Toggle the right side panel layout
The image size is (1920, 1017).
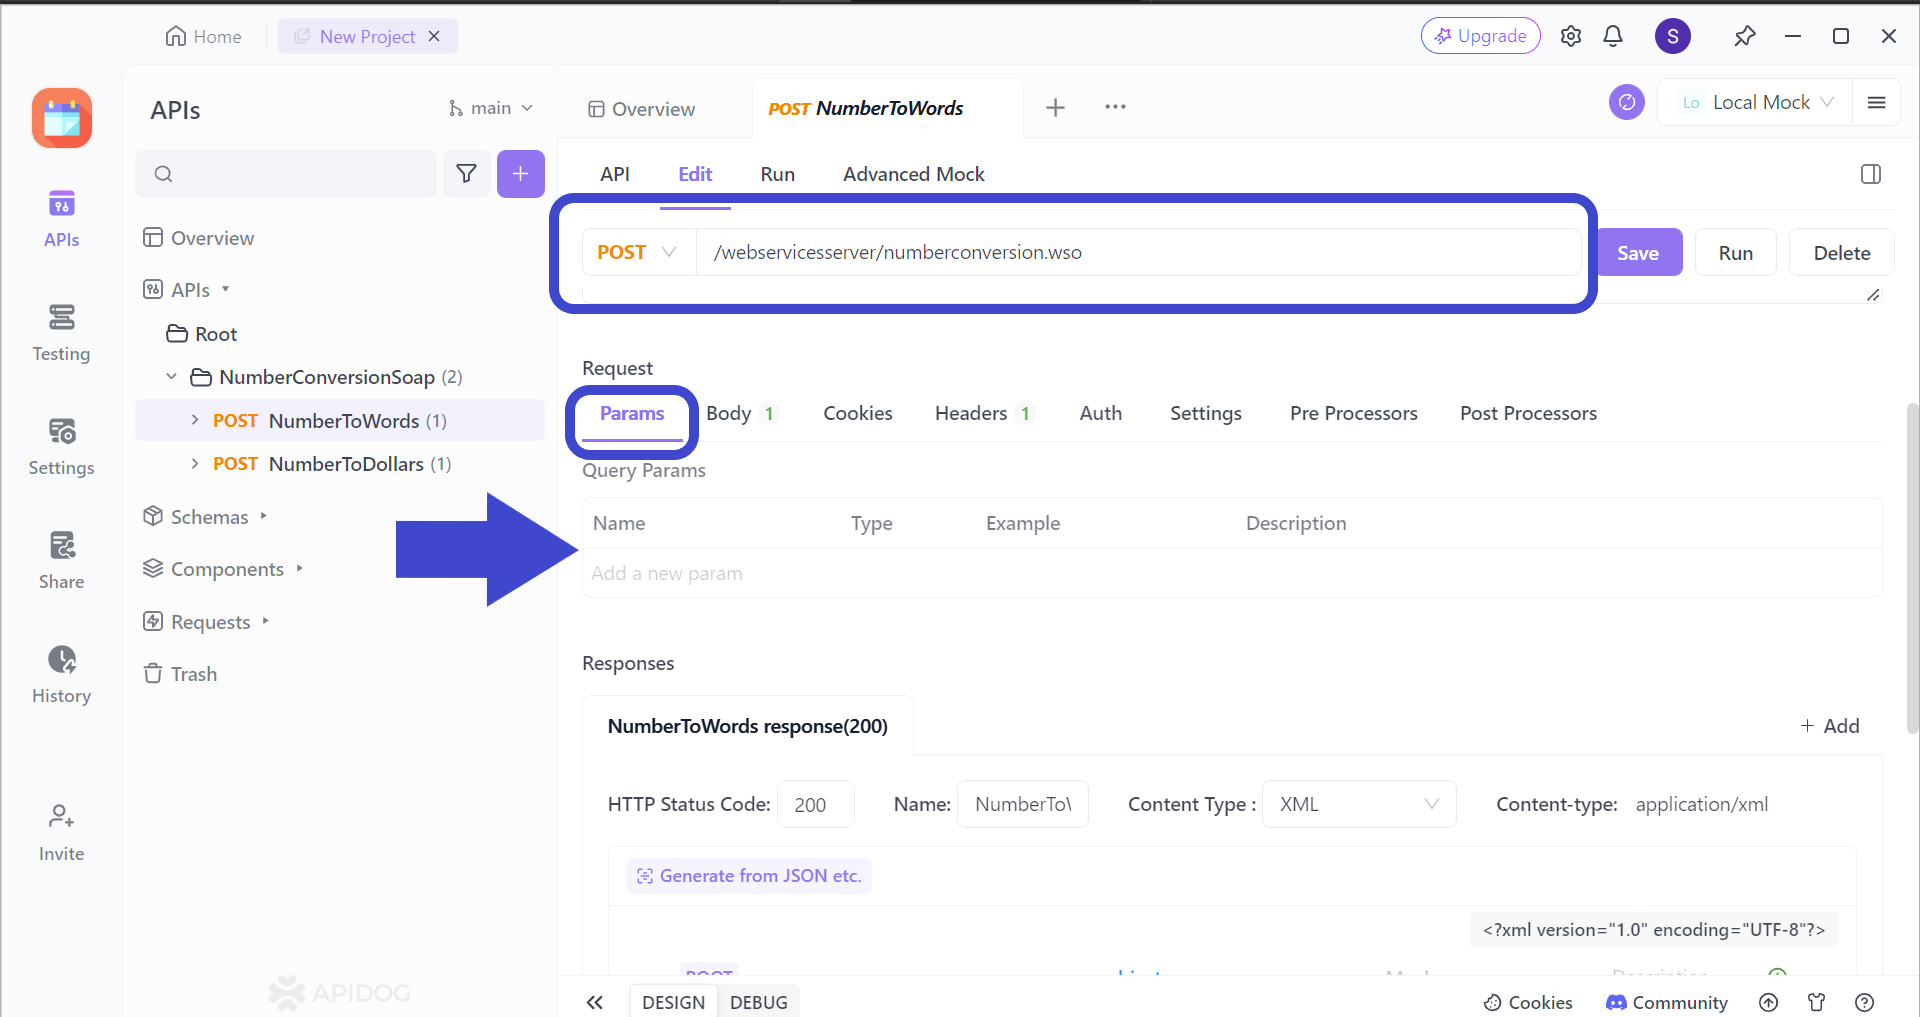(x=1870, y=174)
